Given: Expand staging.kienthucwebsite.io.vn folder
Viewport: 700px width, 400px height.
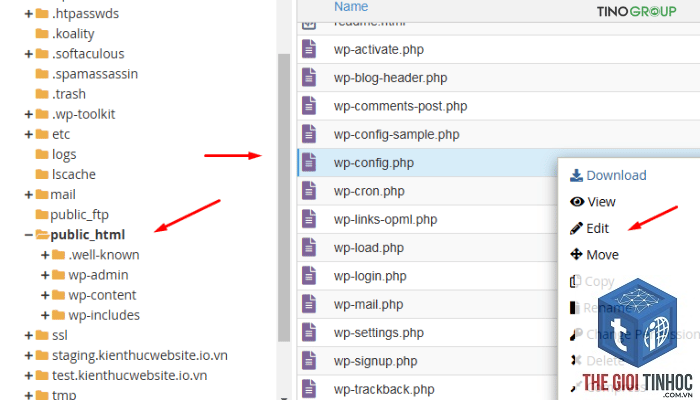Looking at the screenshot, I should 29,355.
